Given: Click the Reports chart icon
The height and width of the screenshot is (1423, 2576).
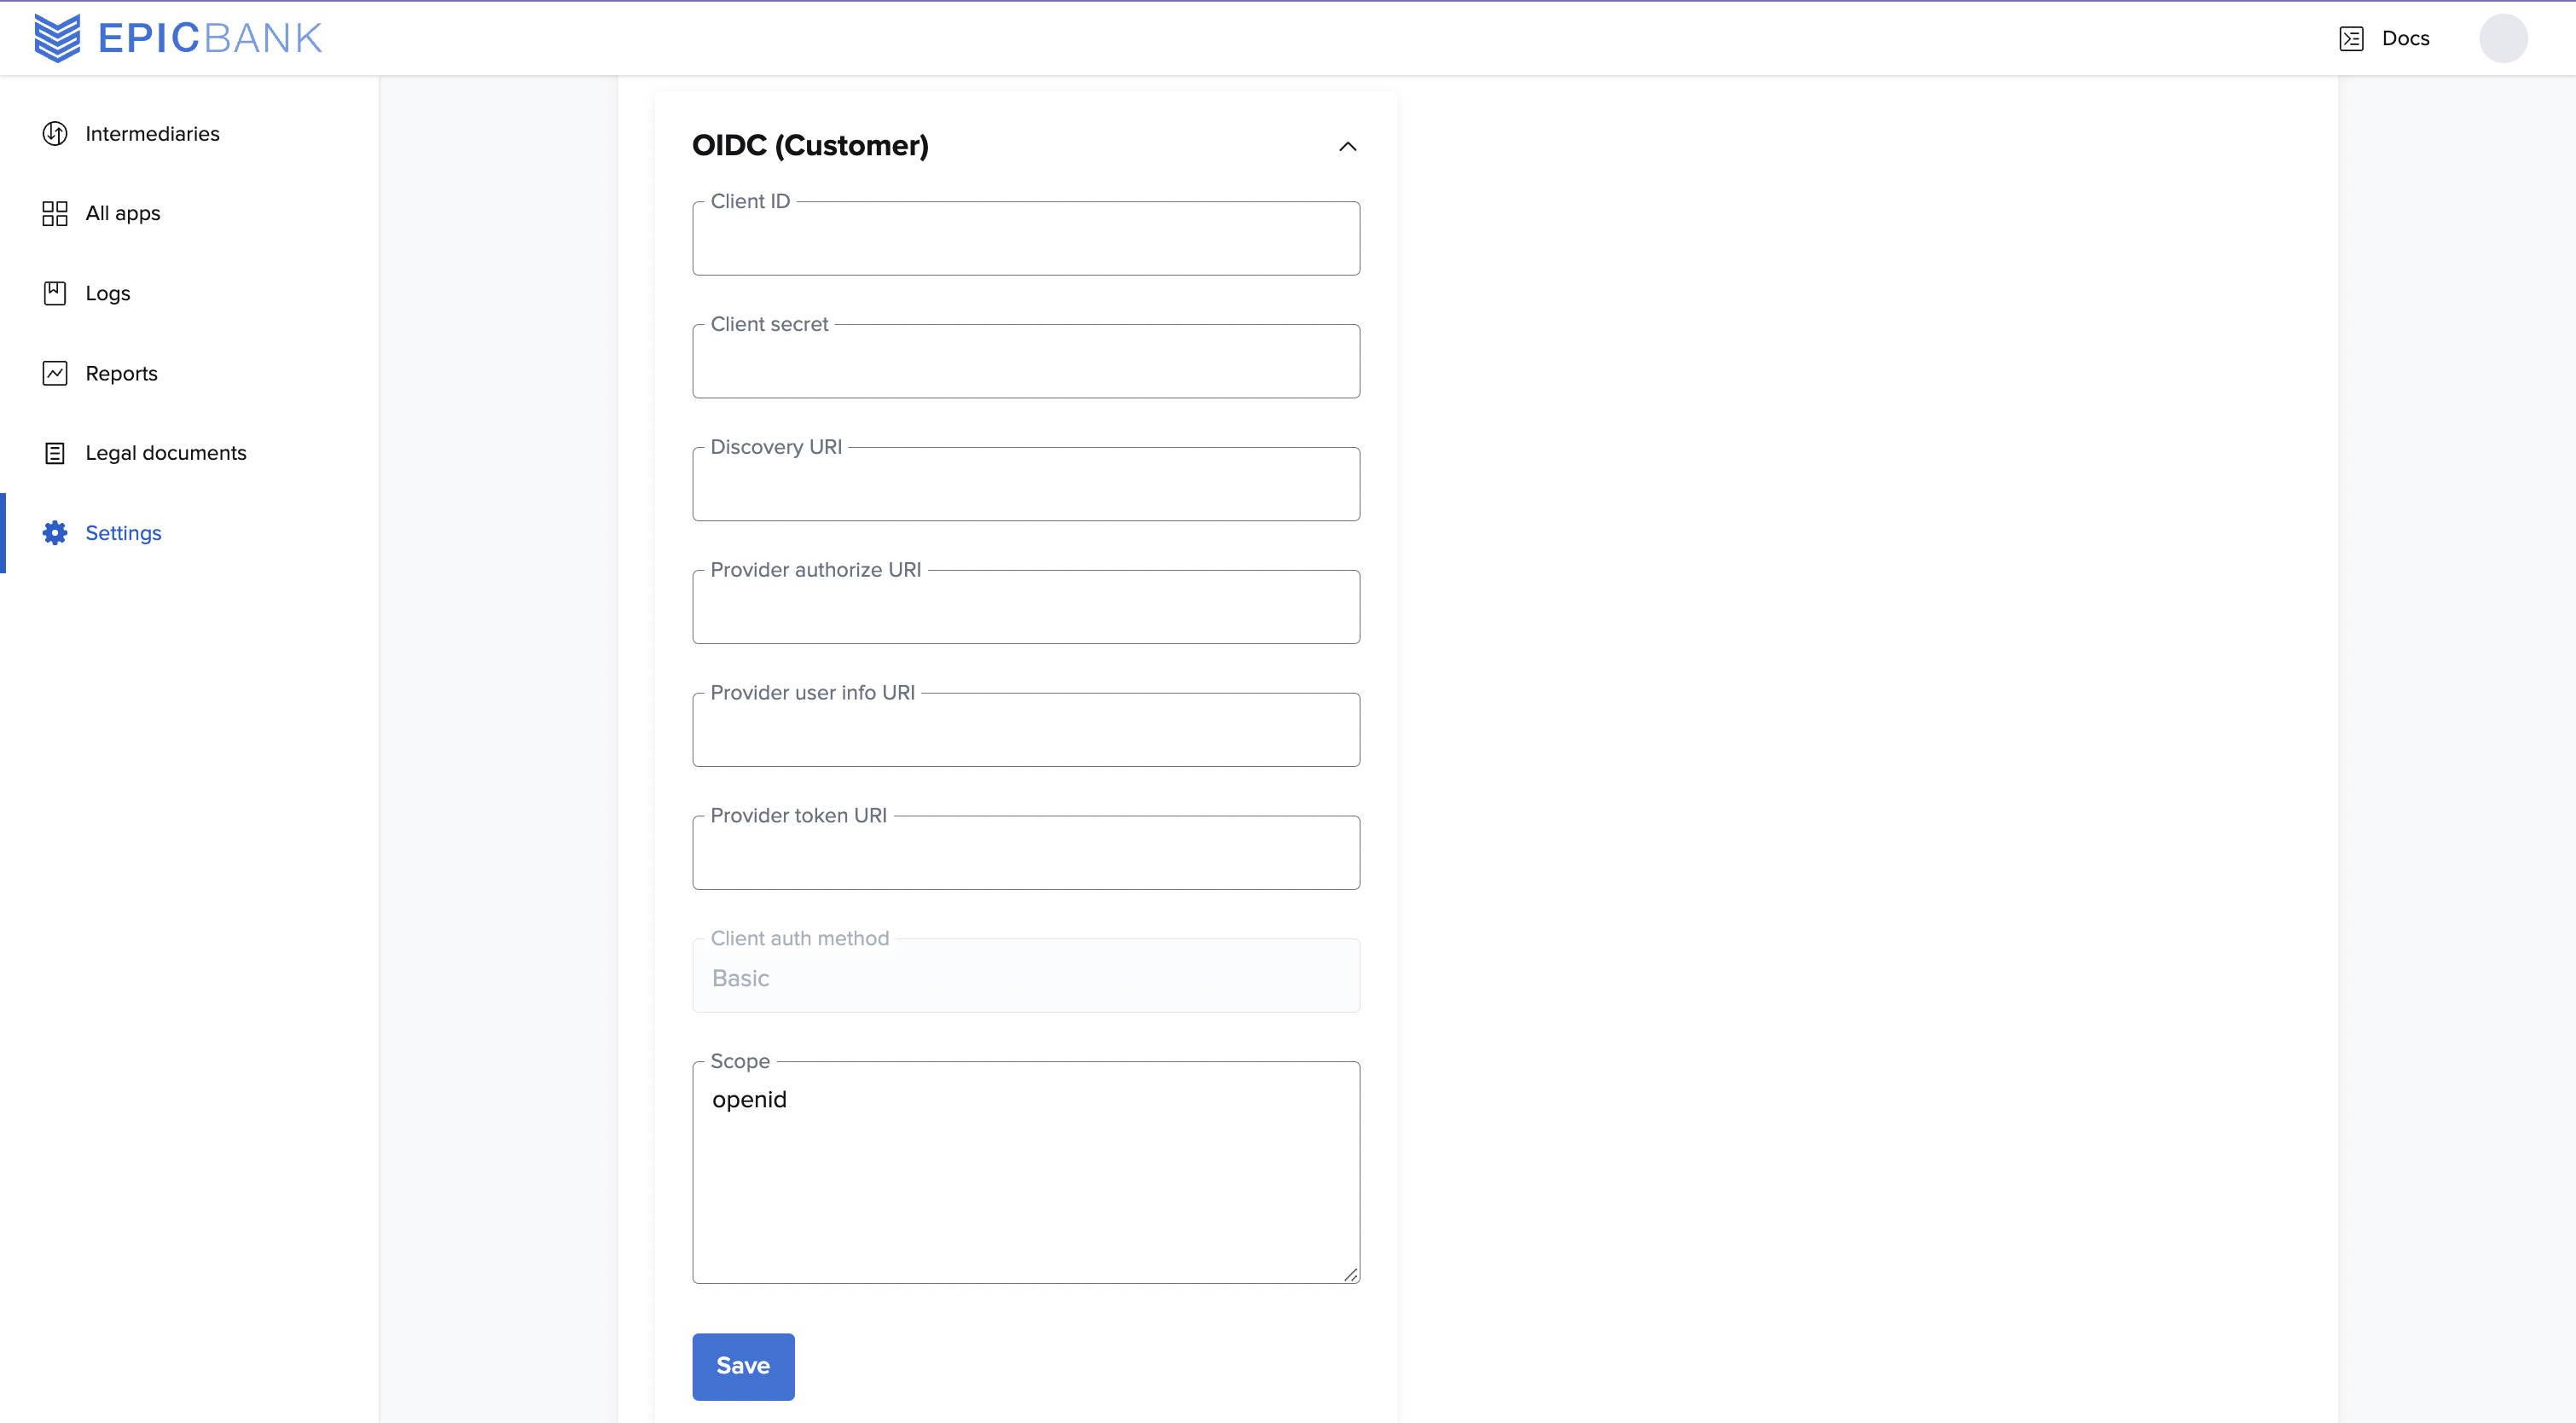Looking at the screenshot, I should (x=54, y=372).
